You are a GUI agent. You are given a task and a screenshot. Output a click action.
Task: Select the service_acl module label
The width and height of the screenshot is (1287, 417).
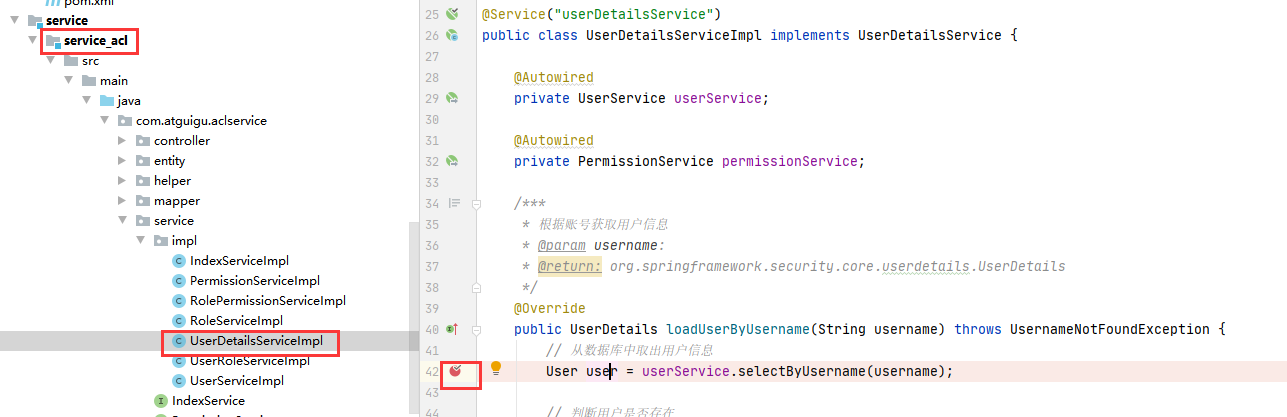coord(96,40)
